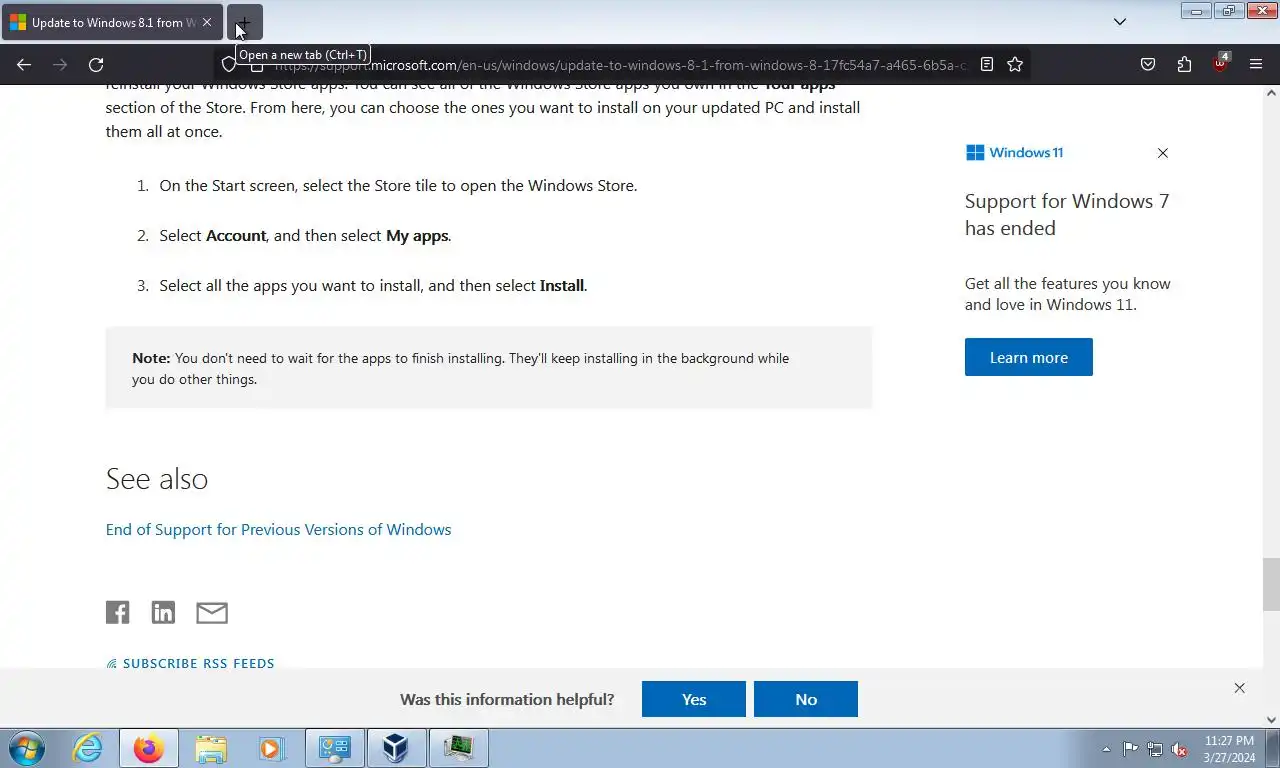Viewport: 1280px width, 768px height.
Task: Click the Learn more button
Action: coord(1028,357)
